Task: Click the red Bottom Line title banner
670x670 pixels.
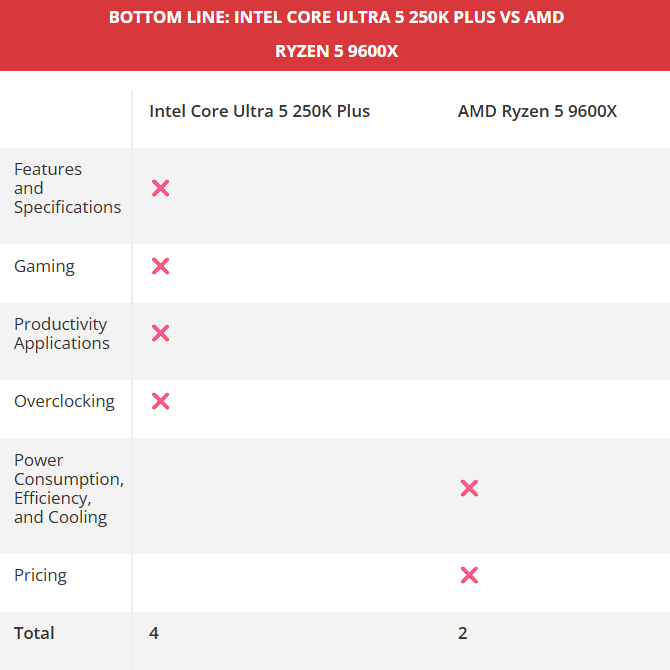Action: [x=336, y=34]
